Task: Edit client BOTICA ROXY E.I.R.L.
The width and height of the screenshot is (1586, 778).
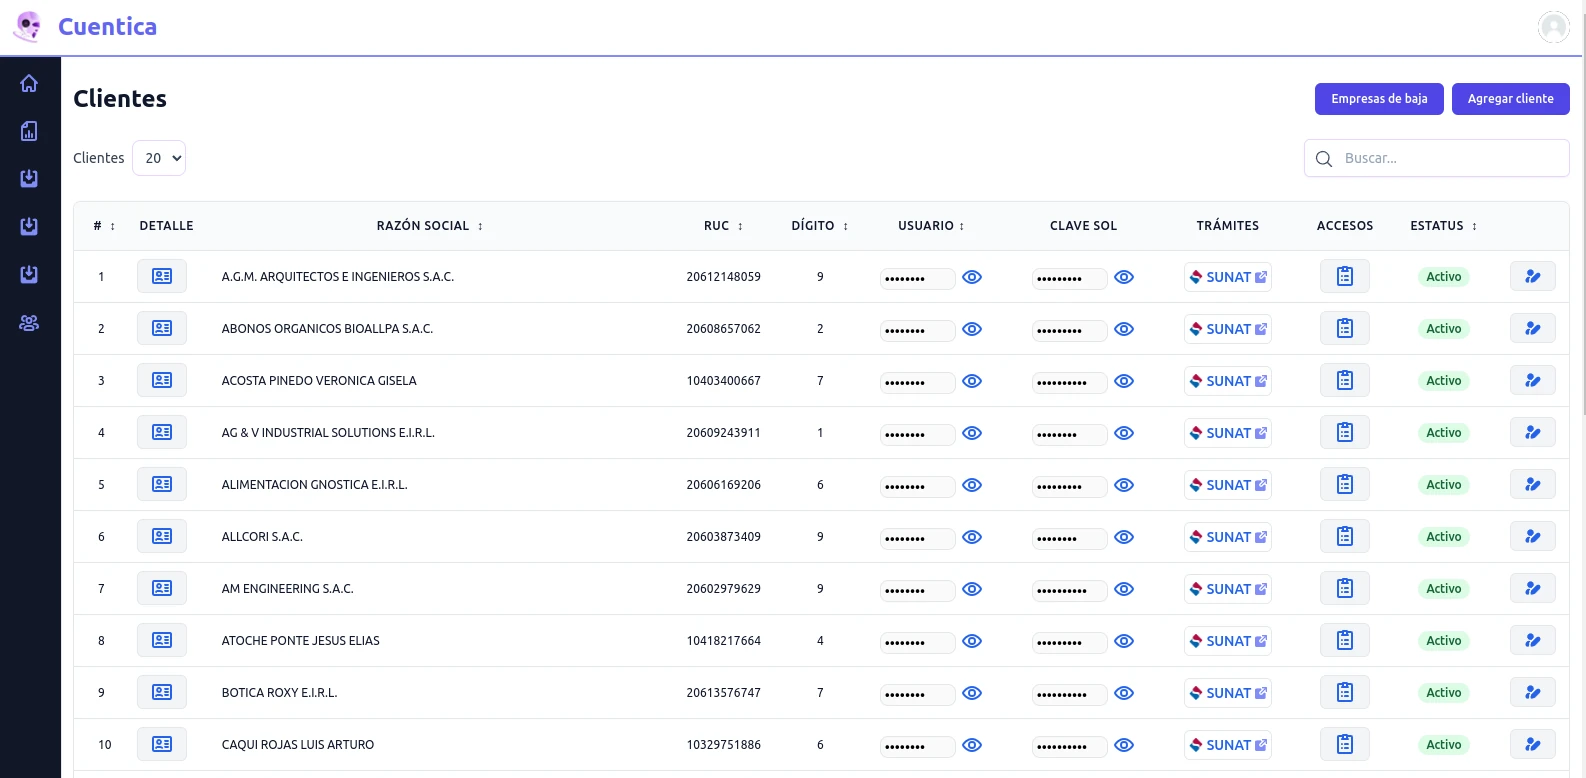Action: 1533,692
